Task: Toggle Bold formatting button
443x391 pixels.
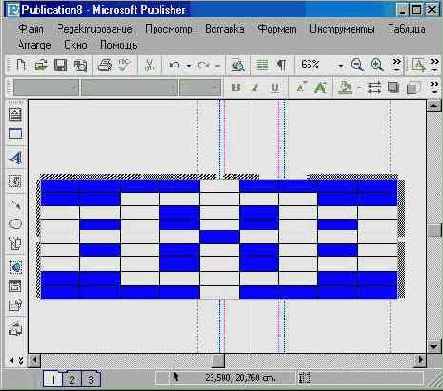Action: (x=236, y=87)
